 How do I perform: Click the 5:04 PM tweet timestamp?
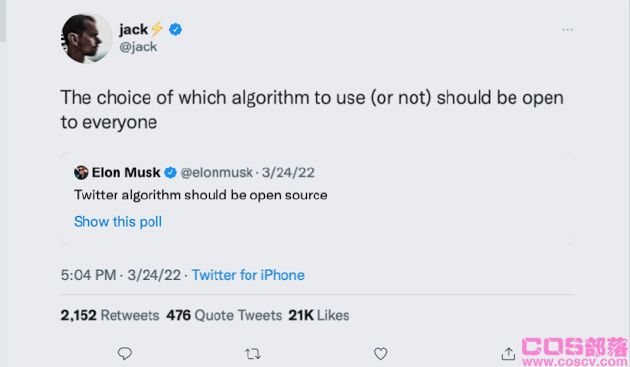[x=88, y=275]
